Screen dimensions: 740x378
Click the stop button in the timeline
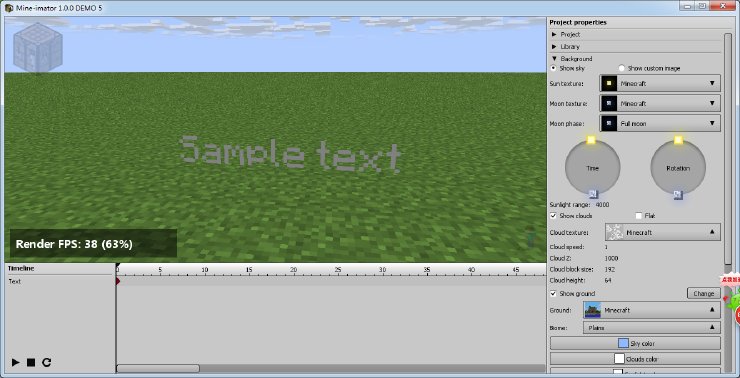31,362
